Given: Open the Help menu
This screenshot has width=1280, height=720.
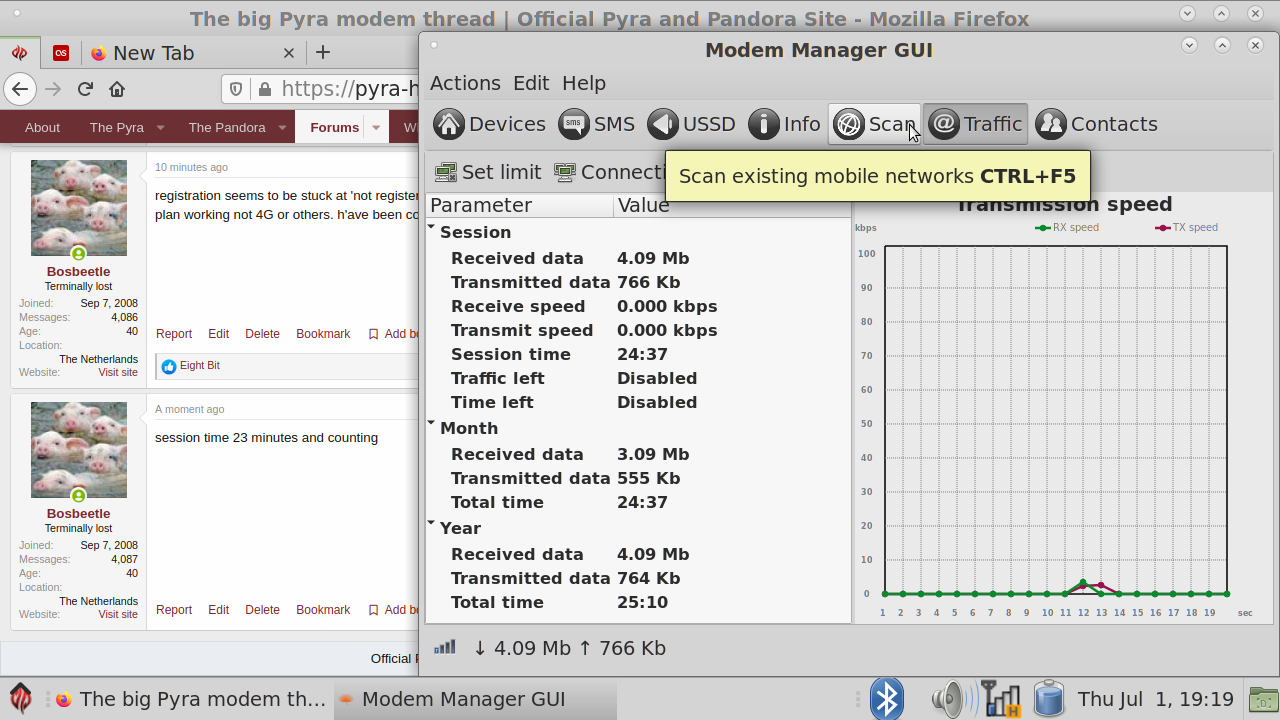Looking at the screenshot, I should (584, 83).
